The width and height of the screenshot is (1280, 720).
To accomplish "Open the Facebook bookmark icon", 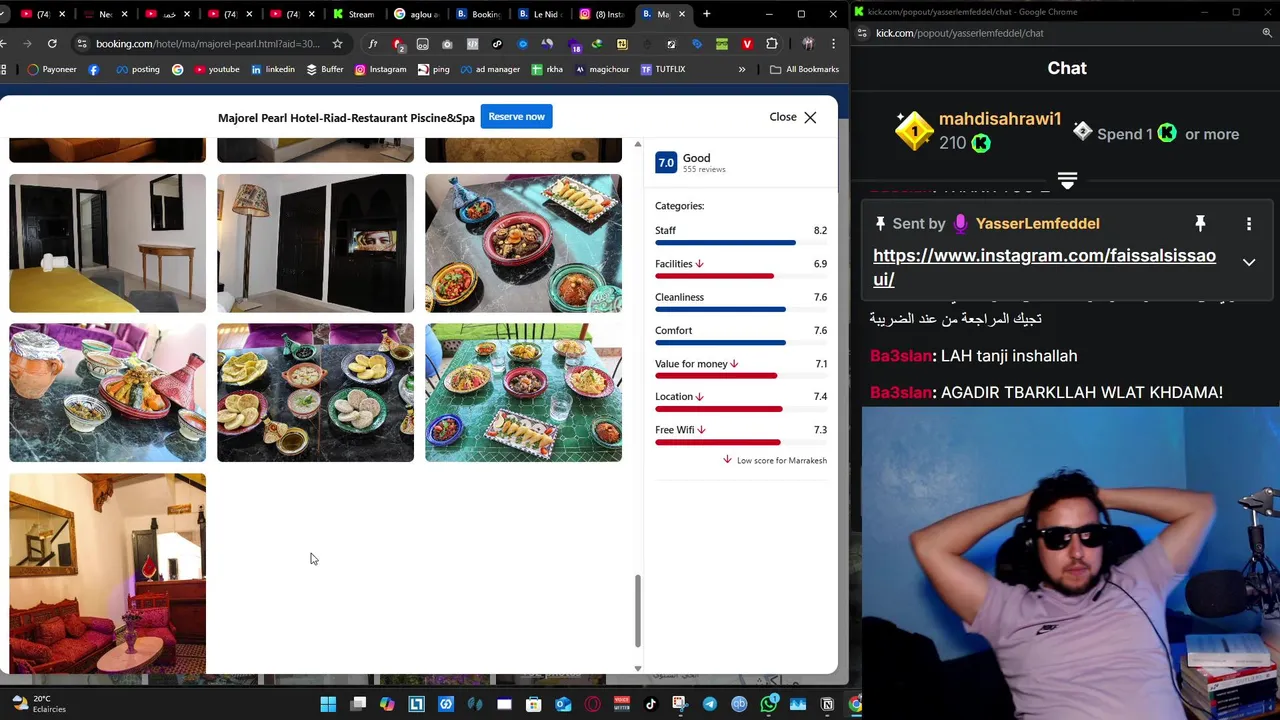I will click(94, 69).
